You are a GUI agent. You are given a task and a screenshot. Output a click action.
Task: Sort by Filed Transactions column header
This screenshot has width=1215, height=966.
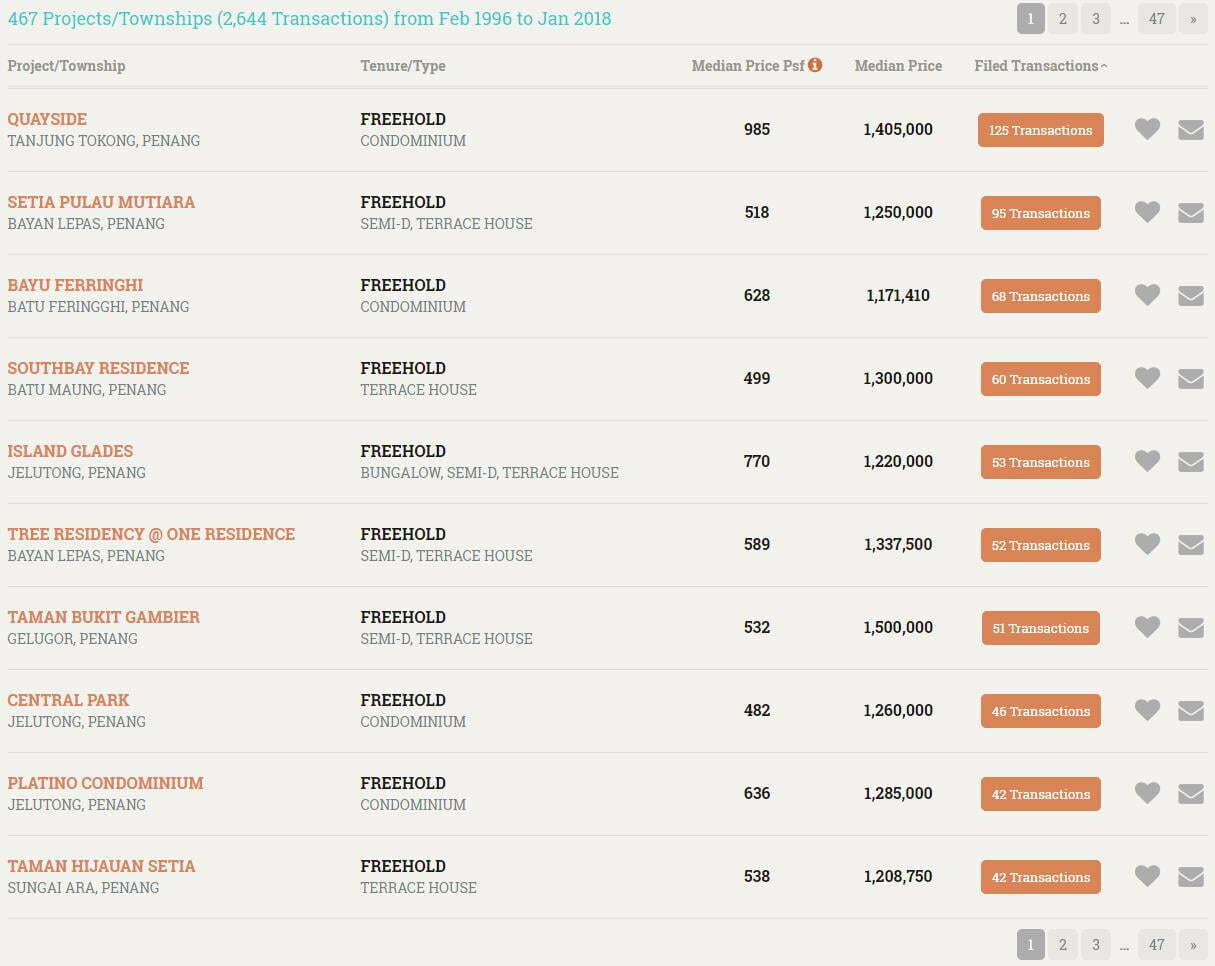click(1040, 66)
